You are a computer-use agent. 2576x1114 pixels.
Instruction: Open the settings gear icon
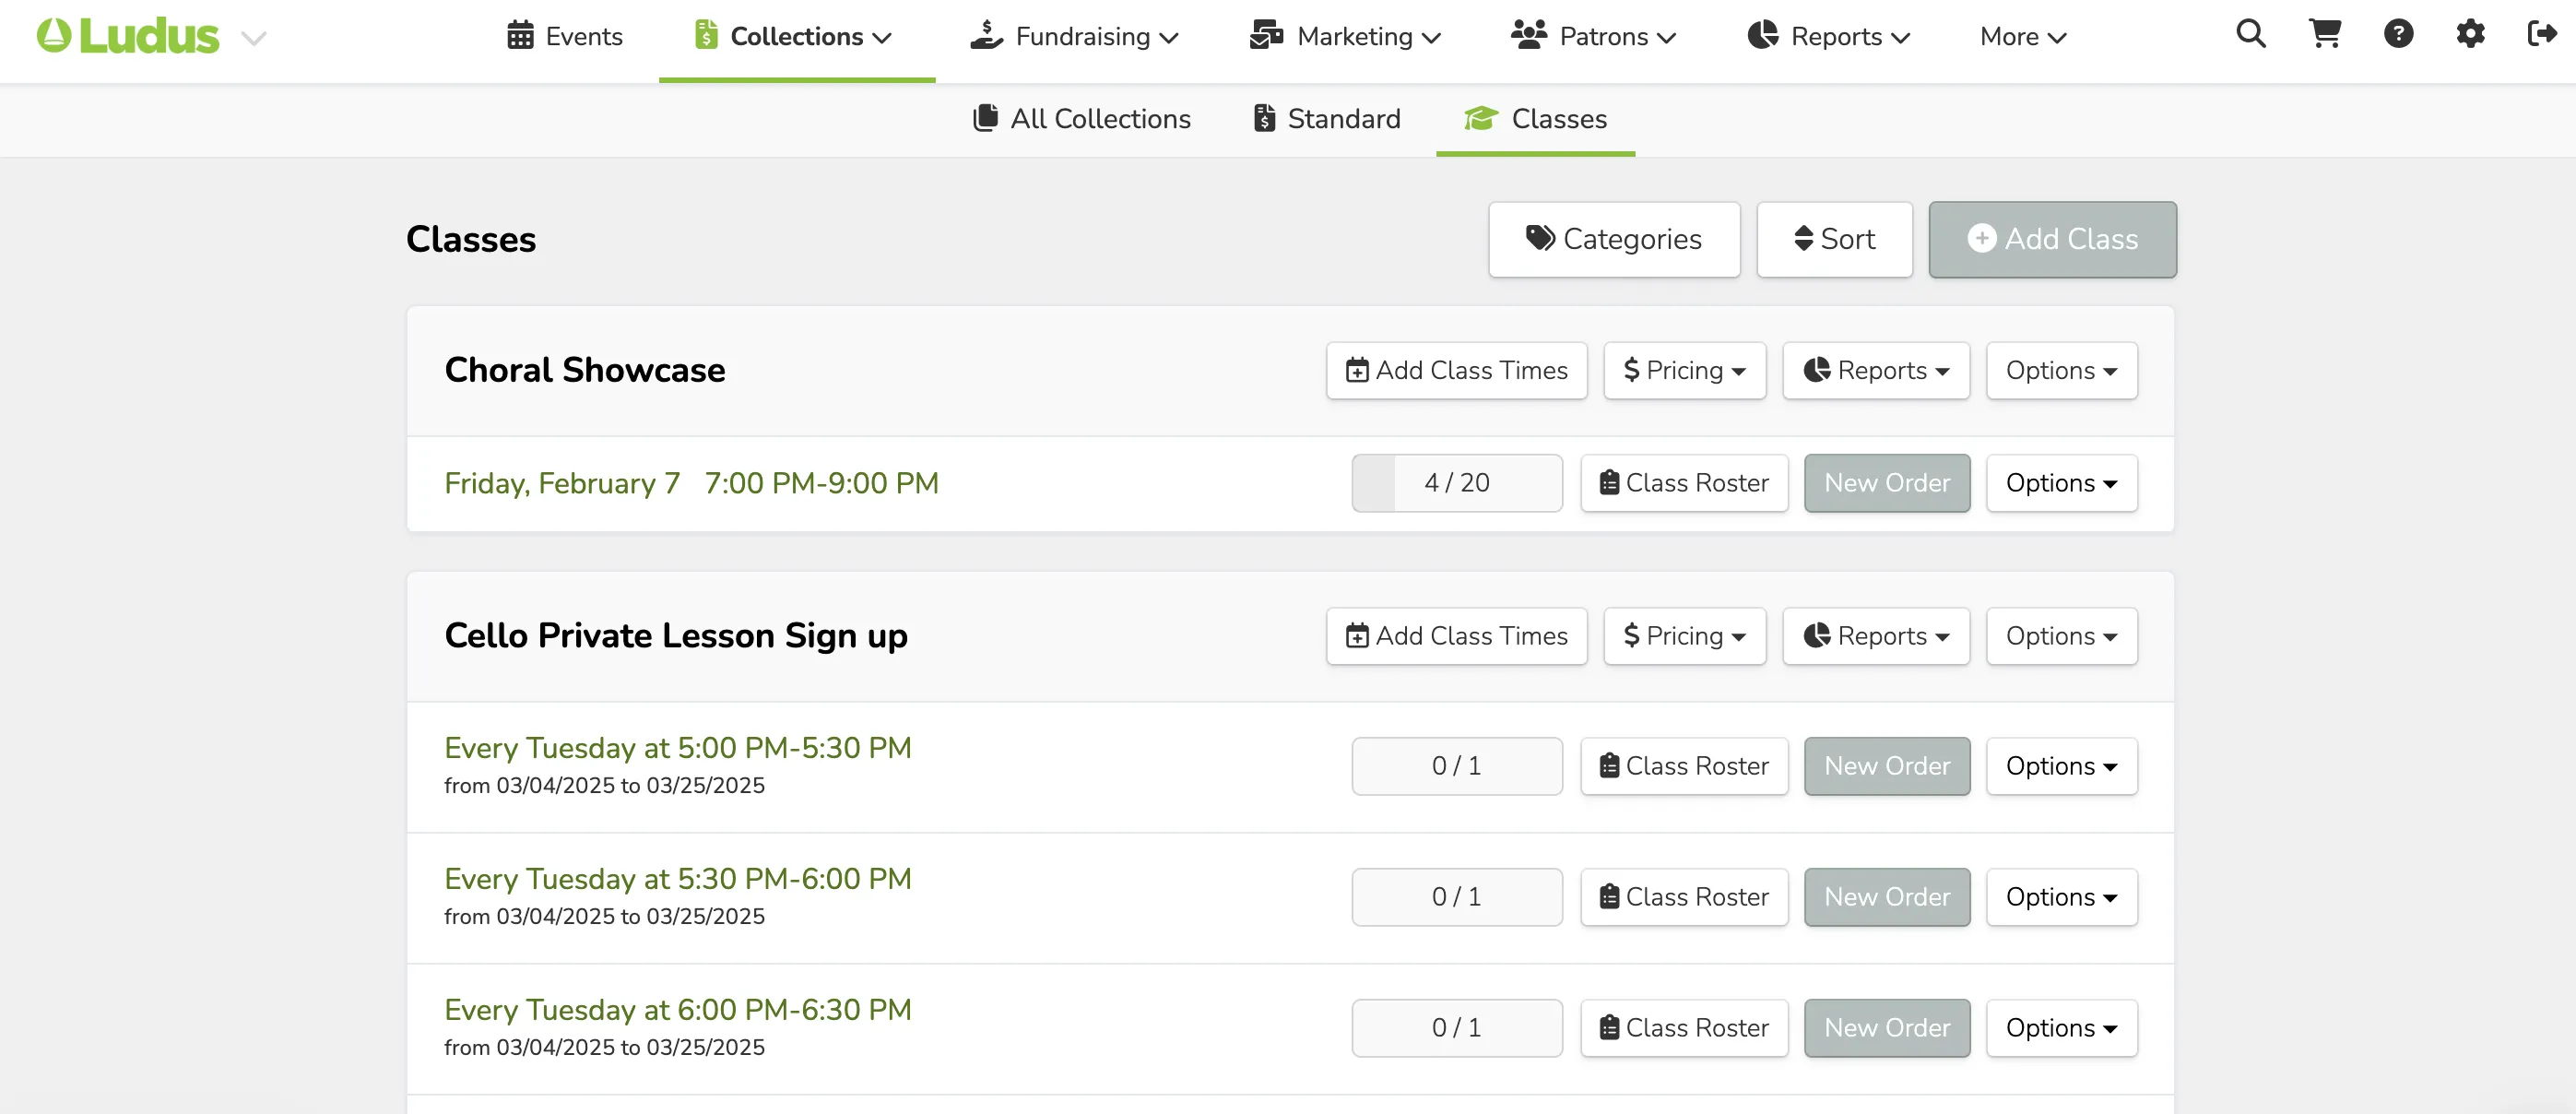(x=2470, y=35)
